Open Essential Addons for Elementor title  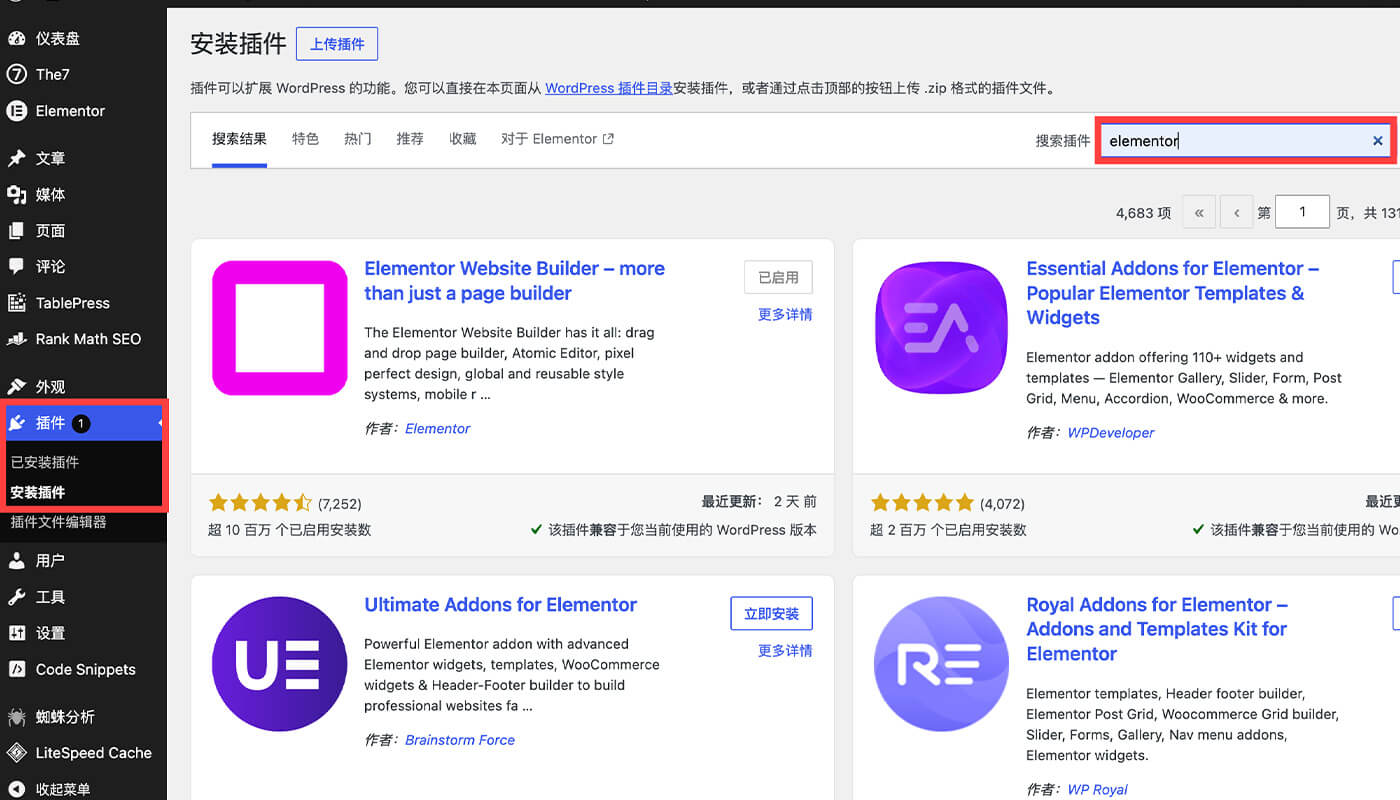click(x=1173, y=293)
